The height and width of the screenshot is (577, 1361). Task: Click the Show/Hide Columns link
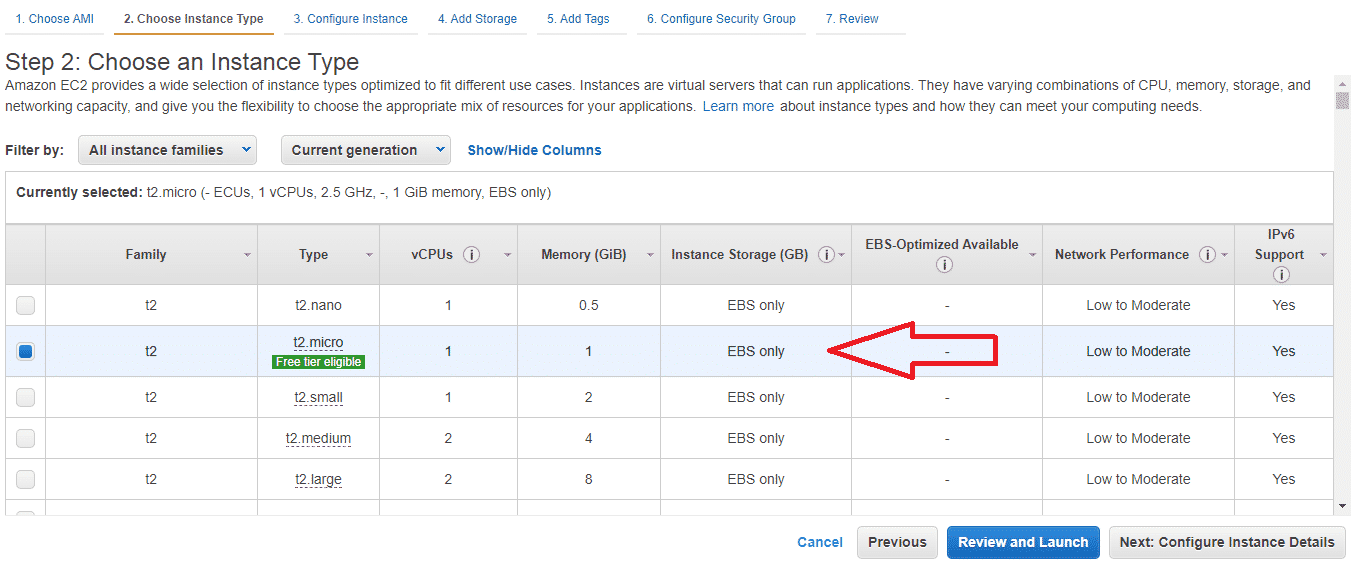[535, 150]
